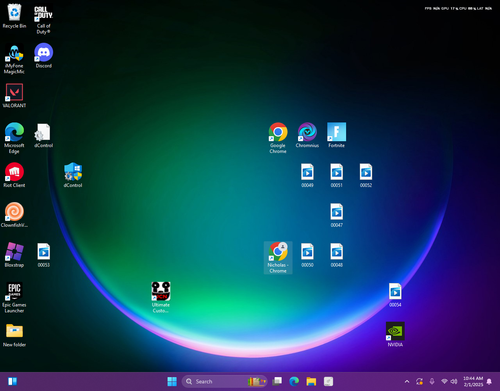Select the dControl file with gear icon

[x=44, y=135]
